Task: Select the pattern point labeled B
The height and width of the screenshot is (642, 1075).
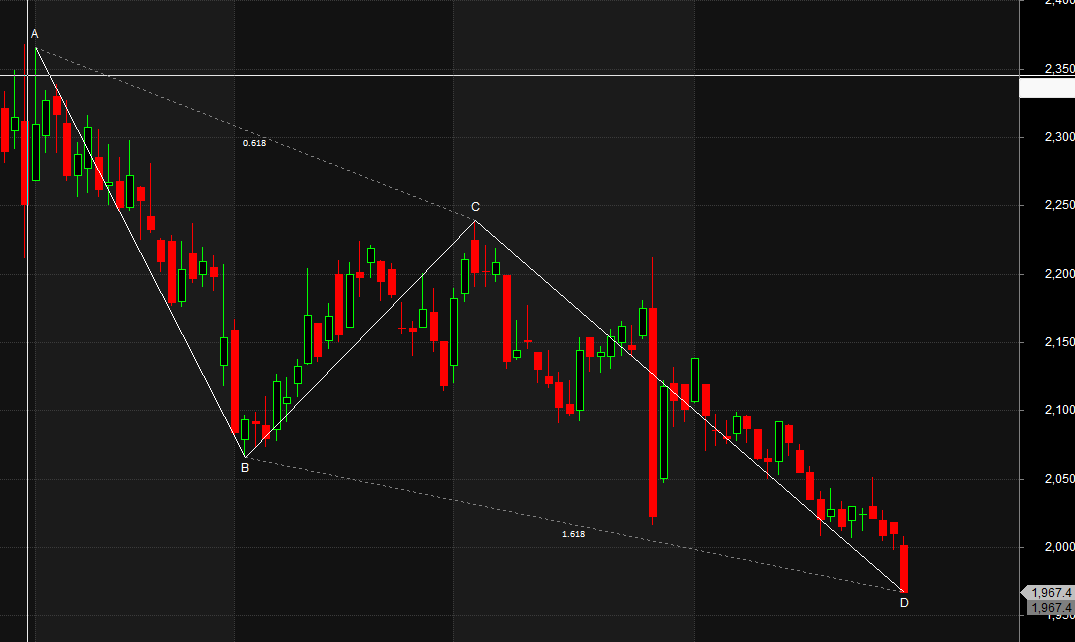Action: point(245,468)
